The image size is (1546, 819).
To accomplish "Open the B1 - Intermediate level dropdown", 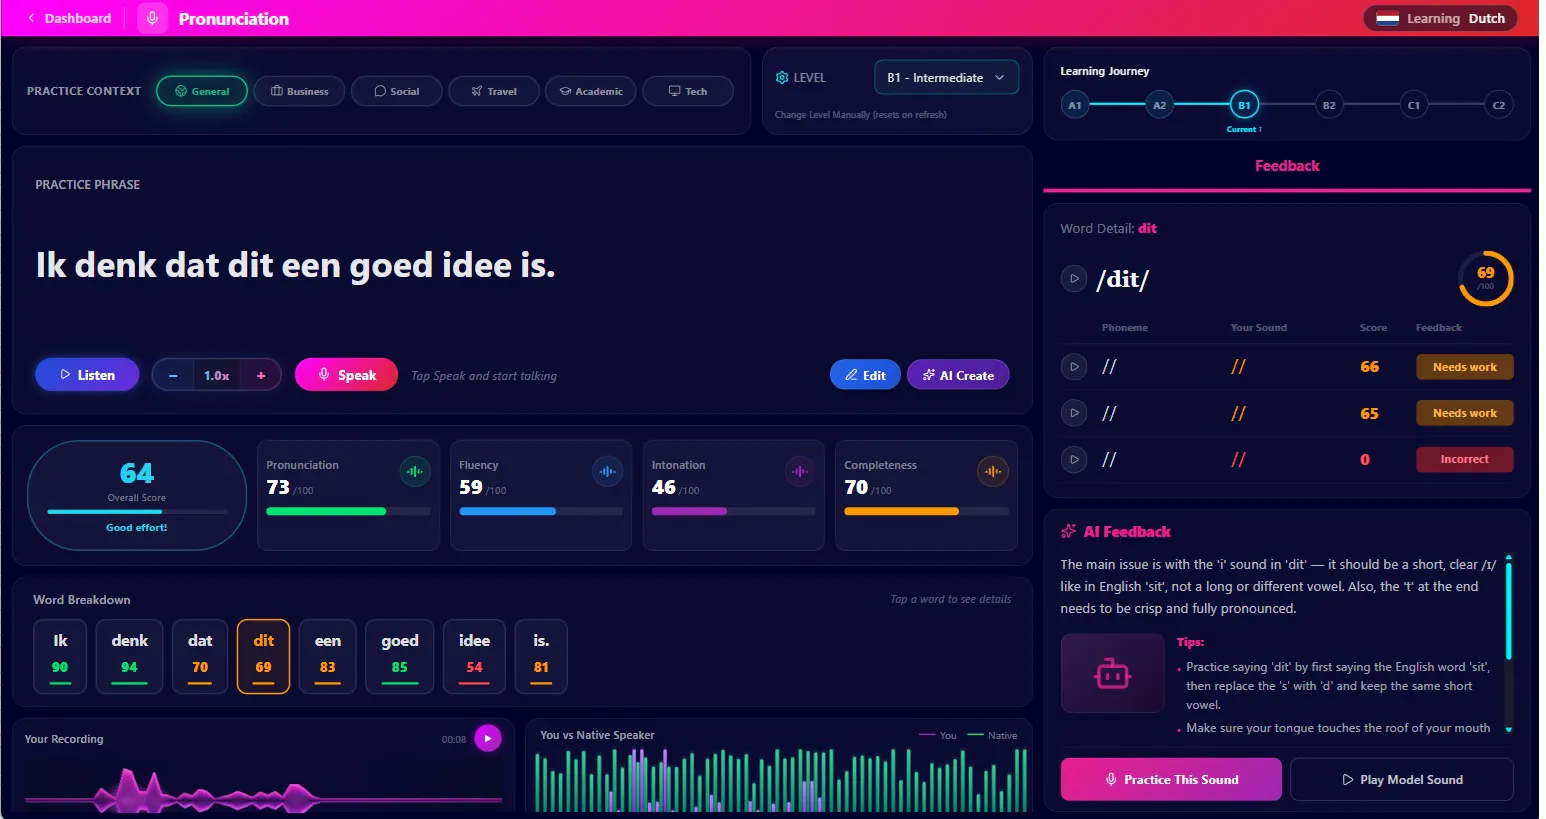I will click(x=946, y=77).
